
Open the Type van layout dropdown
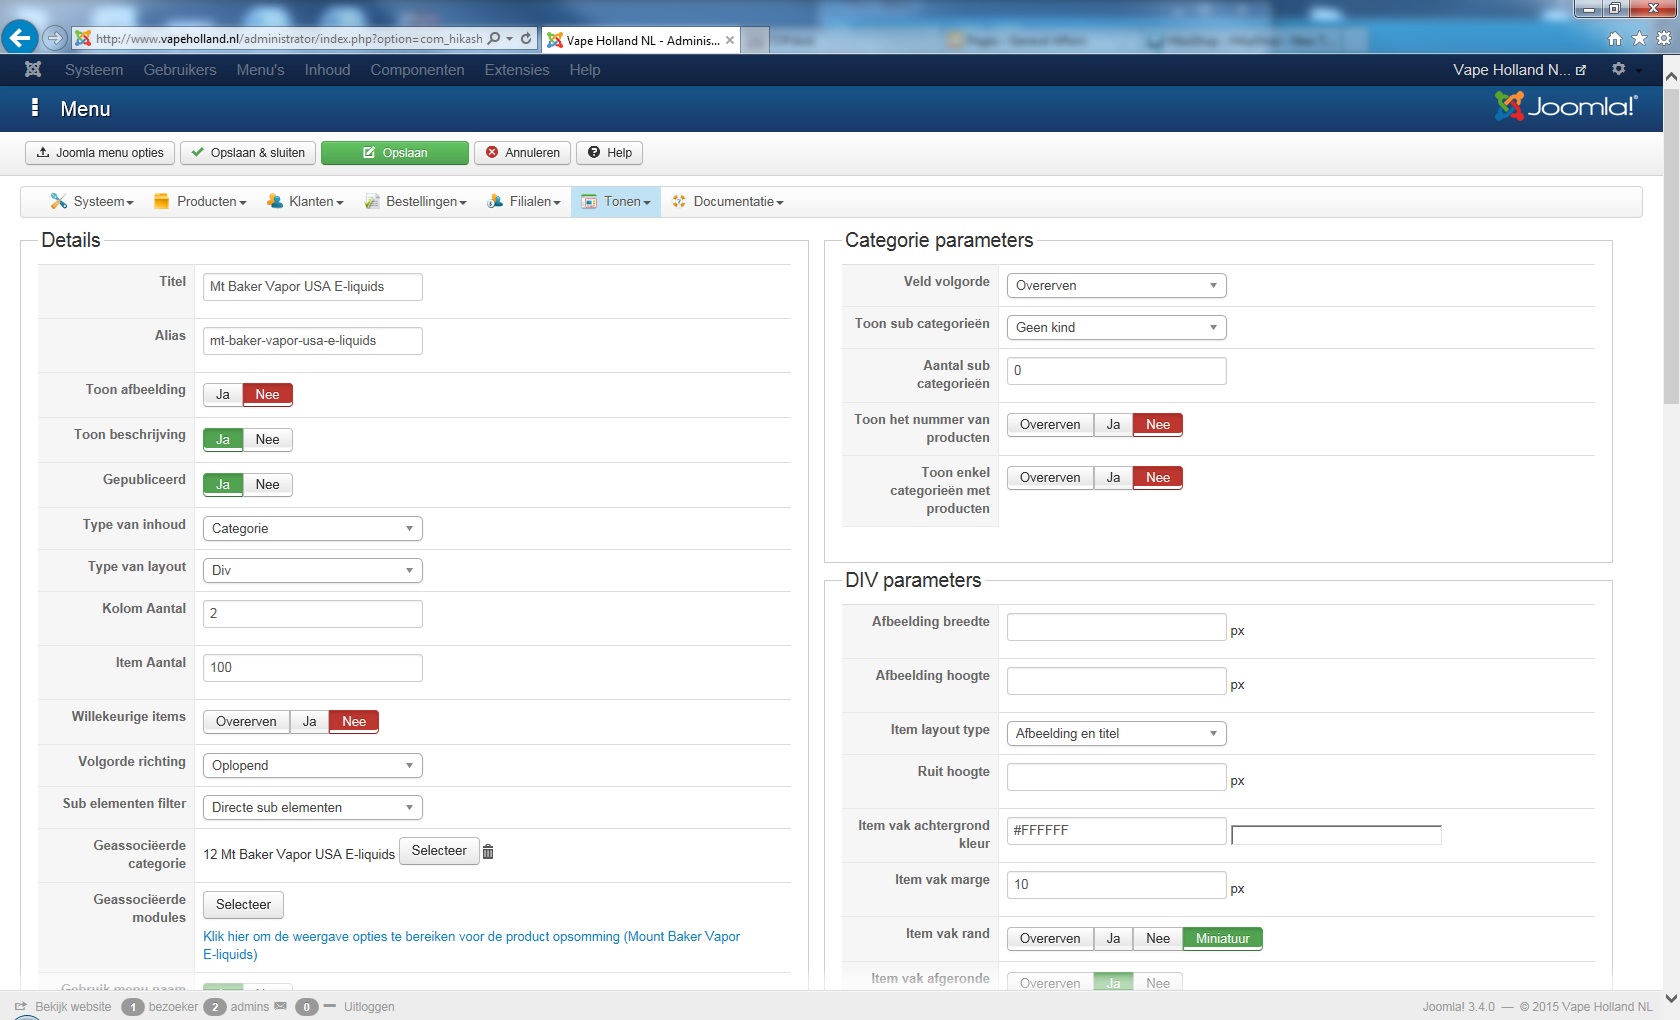(x=313, y=570)
